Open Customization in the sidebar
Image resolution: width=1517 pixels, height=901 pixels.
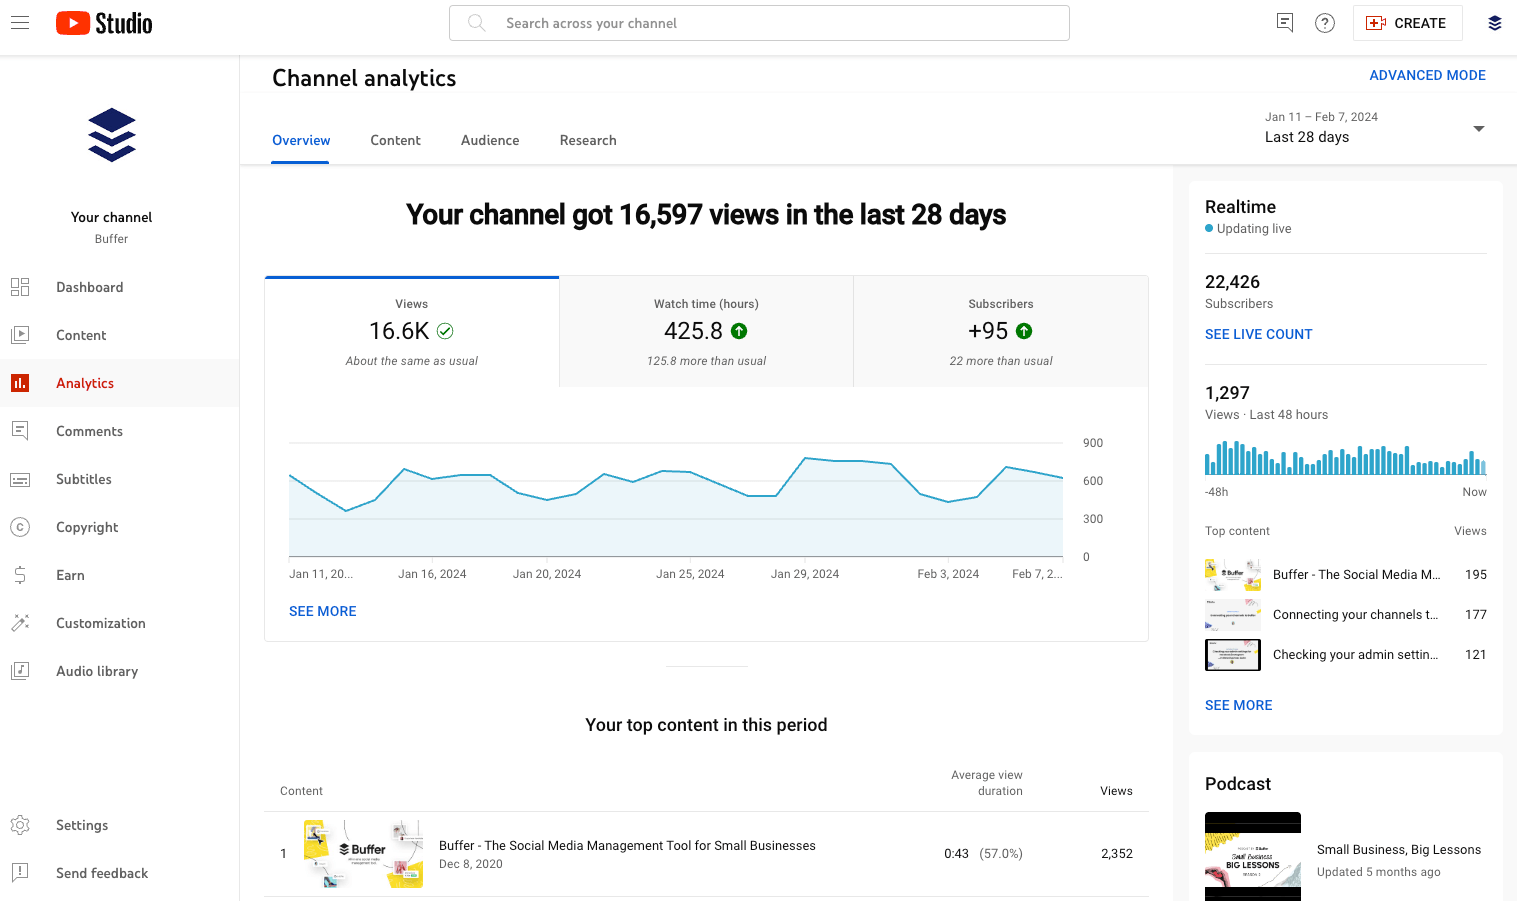[101, 623]
